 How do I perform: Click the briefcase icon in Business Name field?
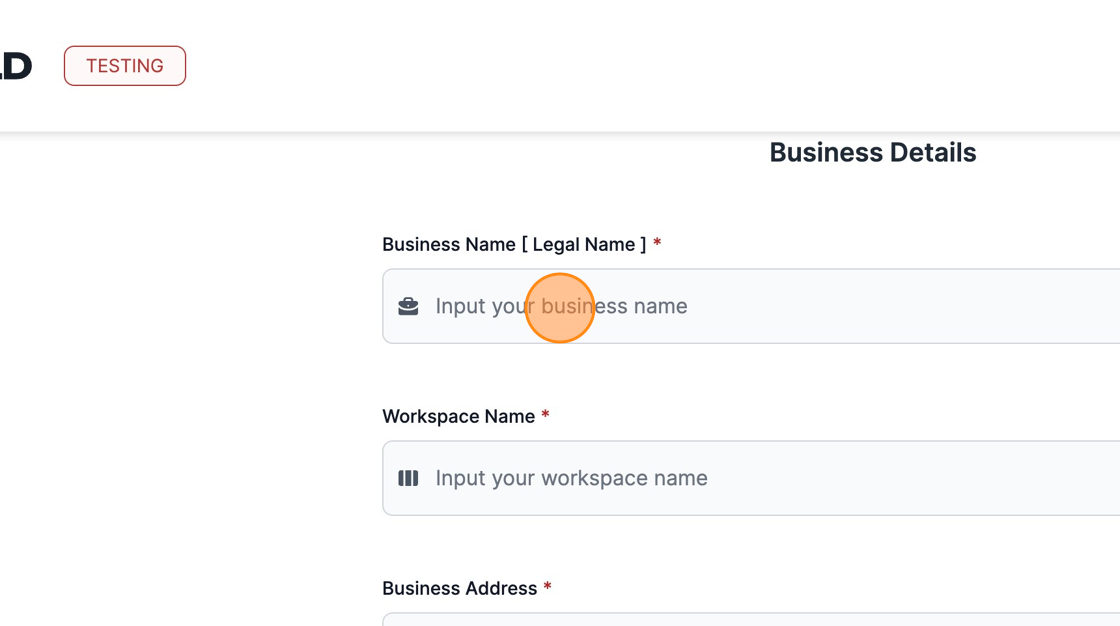tap(408, 306)
